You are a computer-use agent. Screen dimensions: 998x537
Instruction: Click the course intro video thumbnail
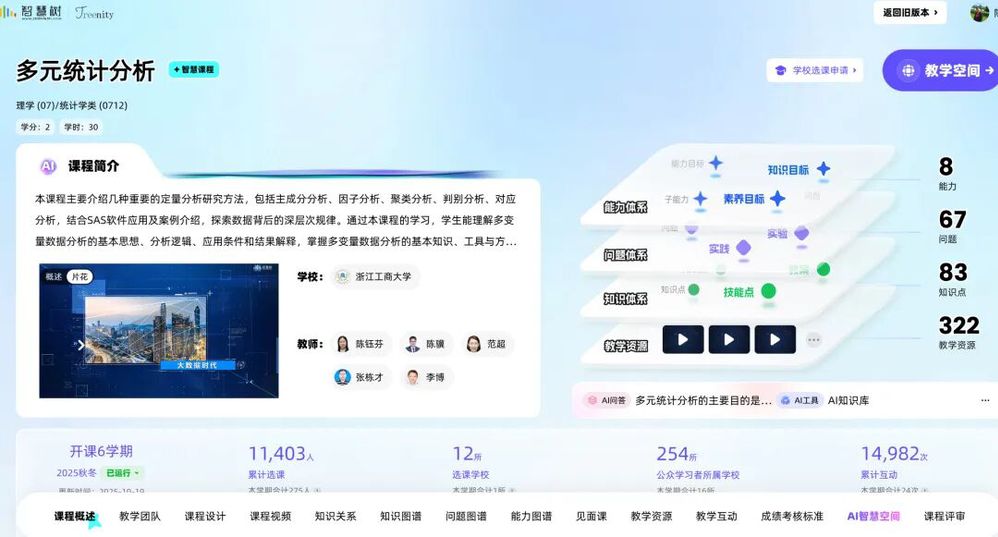point(159,331)
